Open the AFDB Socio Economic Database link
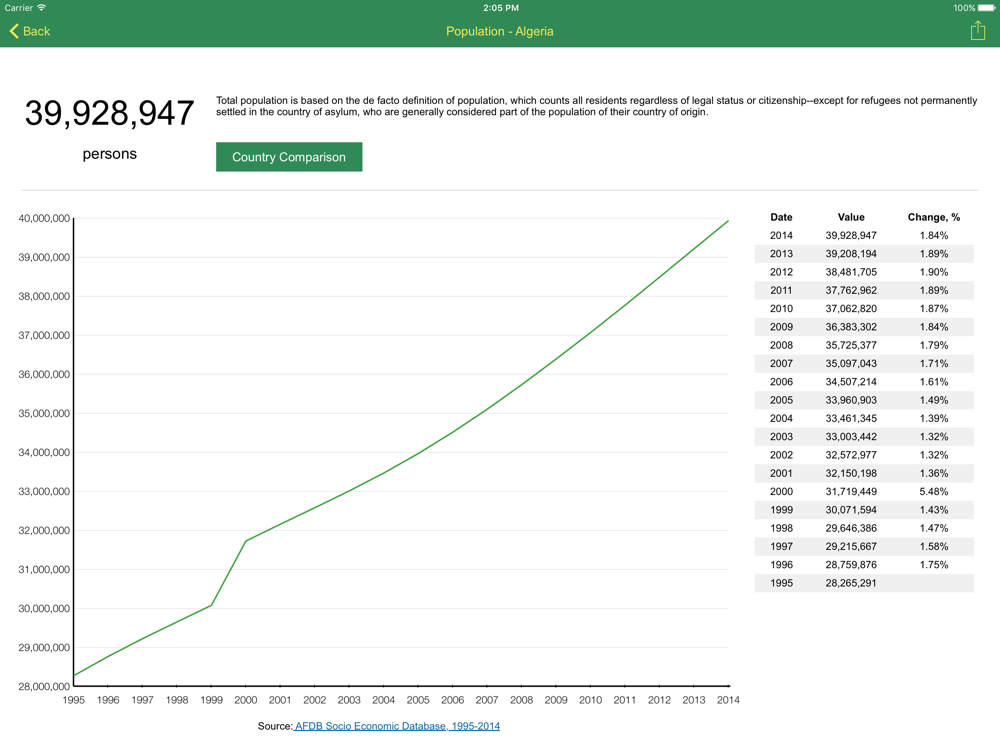Image resolution: width=1000 pixels, height=750 pixels. [397, 726]
